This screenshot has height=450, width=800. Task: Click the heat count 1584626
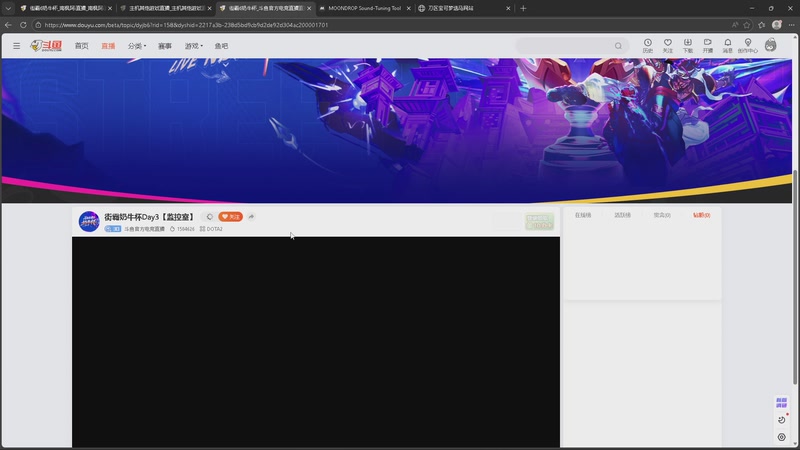(x=182, y=229)
